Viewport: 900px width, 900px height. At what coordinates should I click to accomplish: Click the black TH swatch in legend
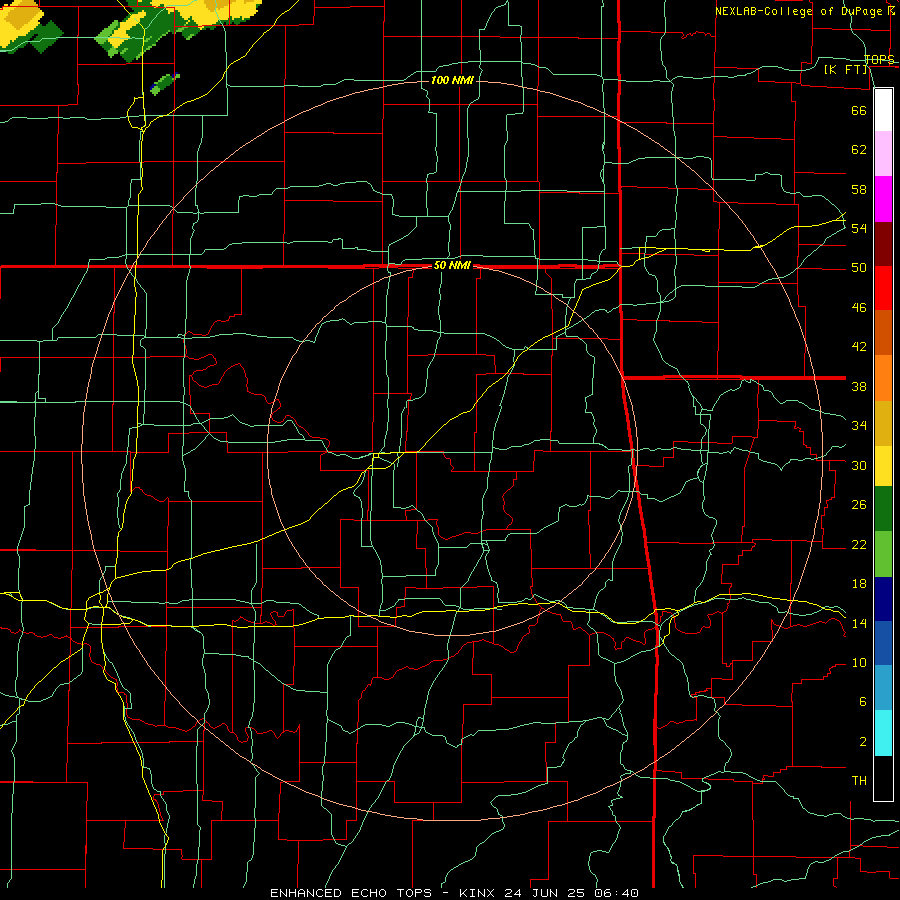(883, 778)
